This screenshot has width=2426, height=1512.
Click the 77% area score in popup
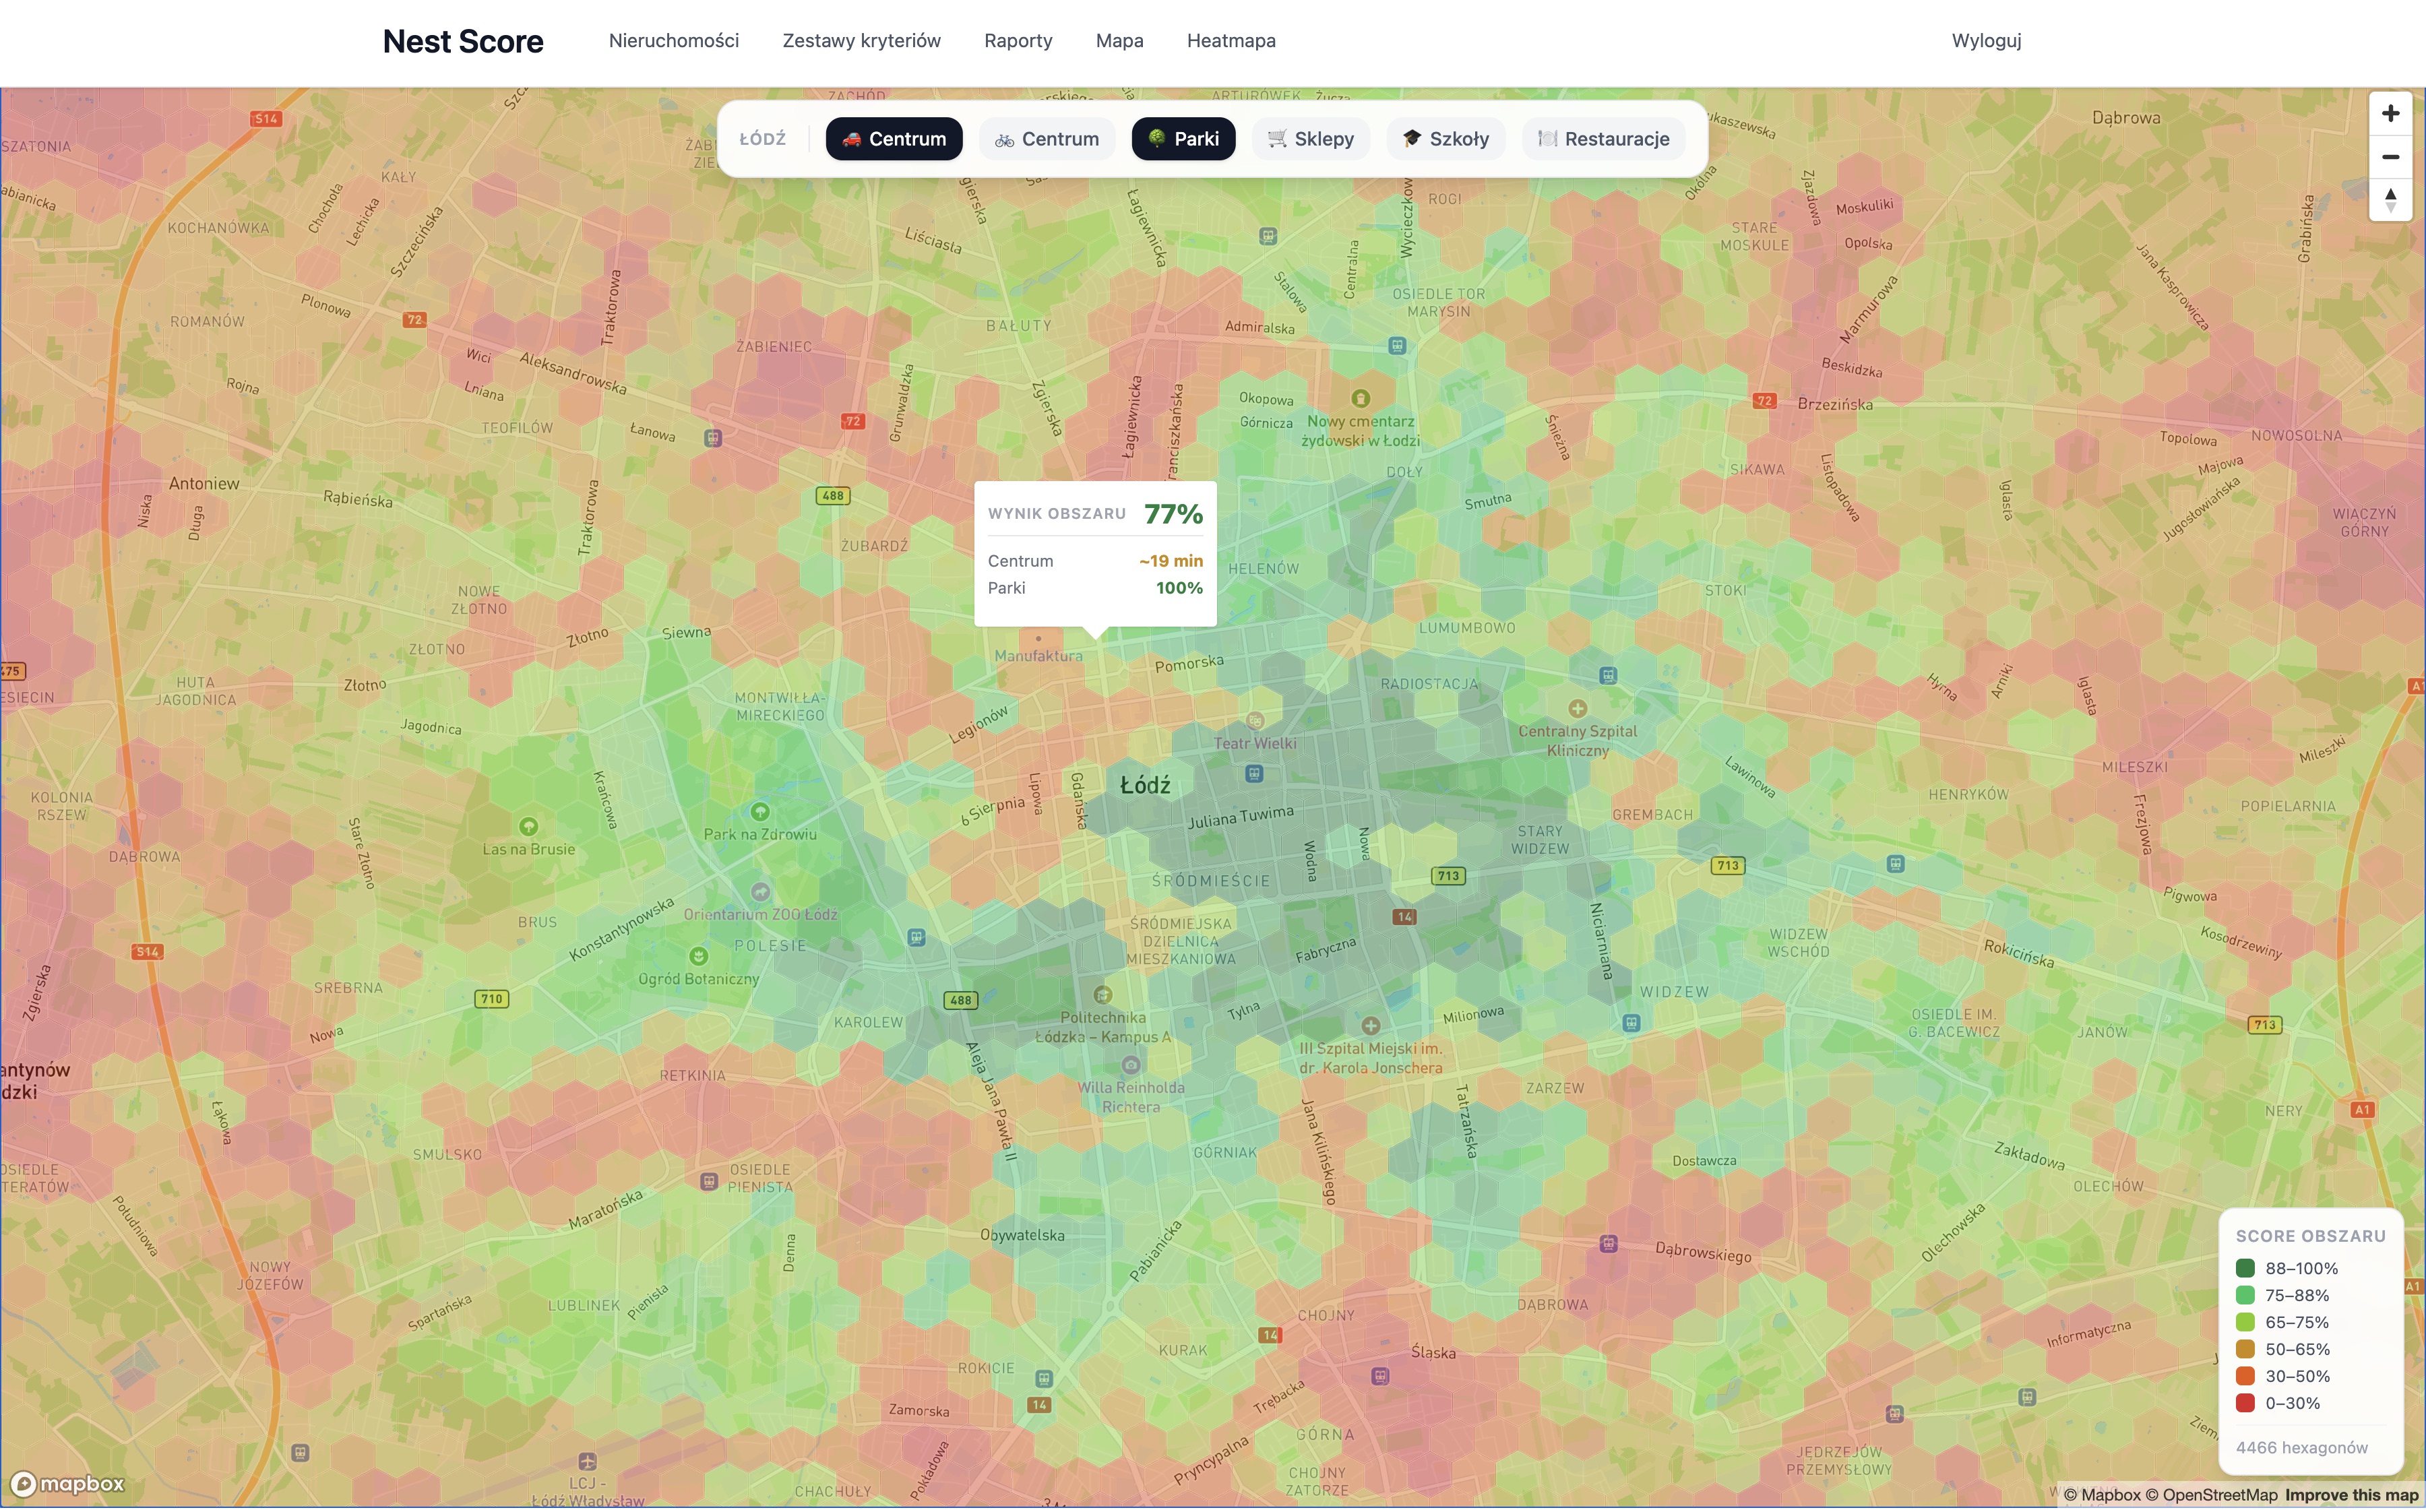click(1173, 514)
